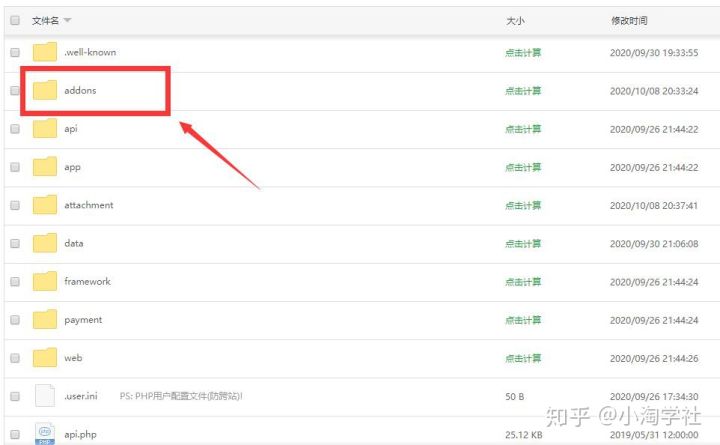This screenshot has width=720, height=445.
Task: Calculate size of the web folder
Action: click(523, 358)
